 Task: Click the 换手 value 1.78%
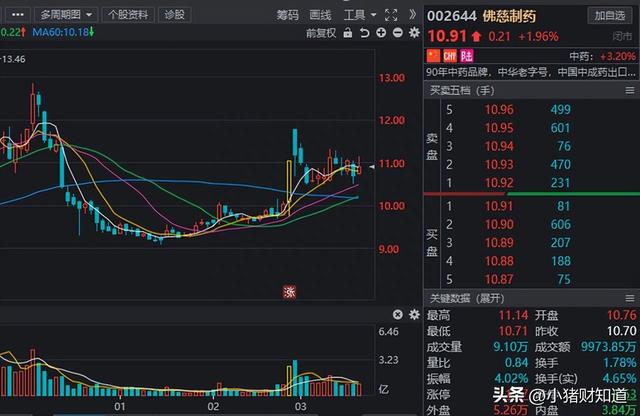pyautogui.click(x=620, y=363)
